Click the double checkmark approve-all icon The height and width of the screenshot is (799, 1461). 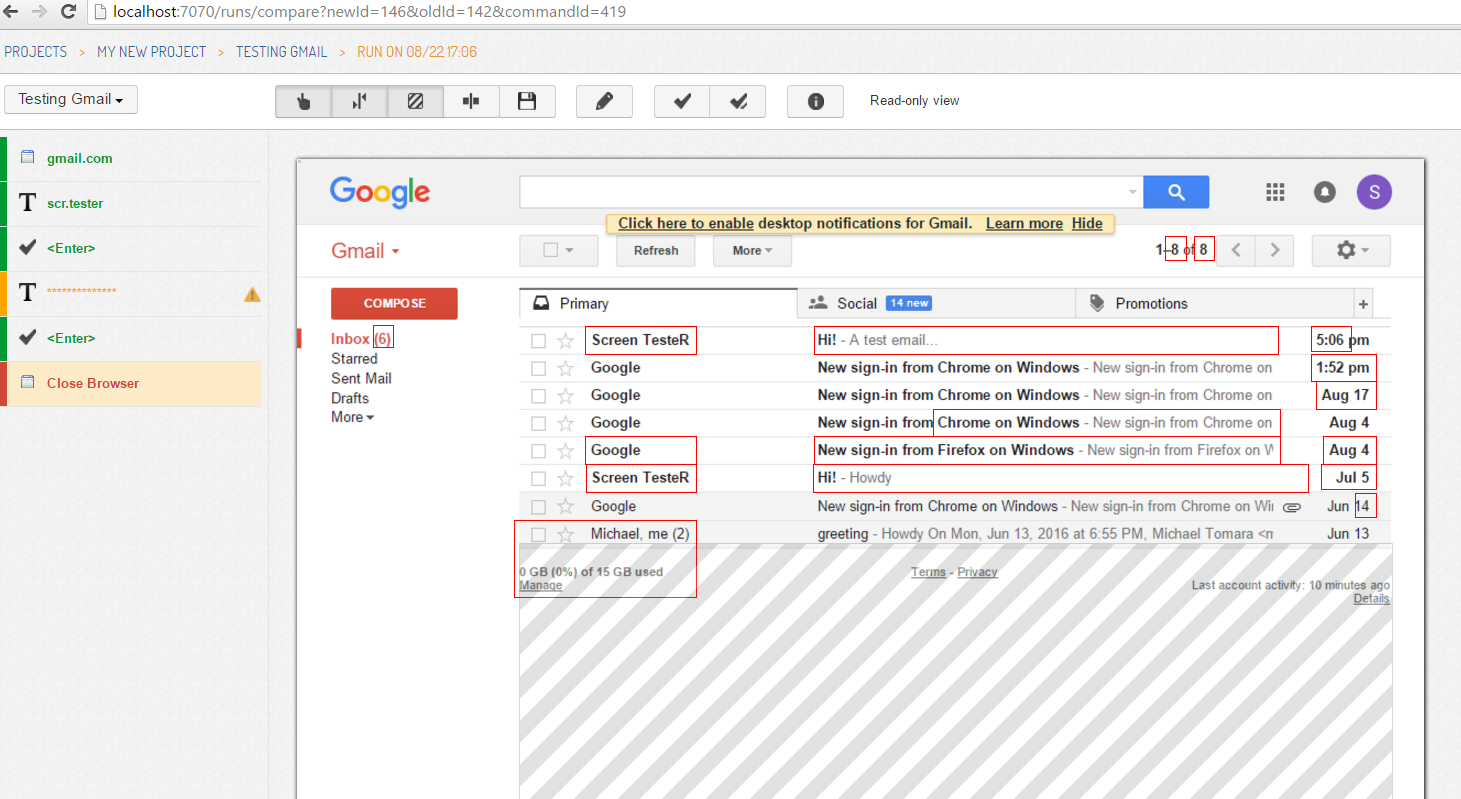click(739, 101)
